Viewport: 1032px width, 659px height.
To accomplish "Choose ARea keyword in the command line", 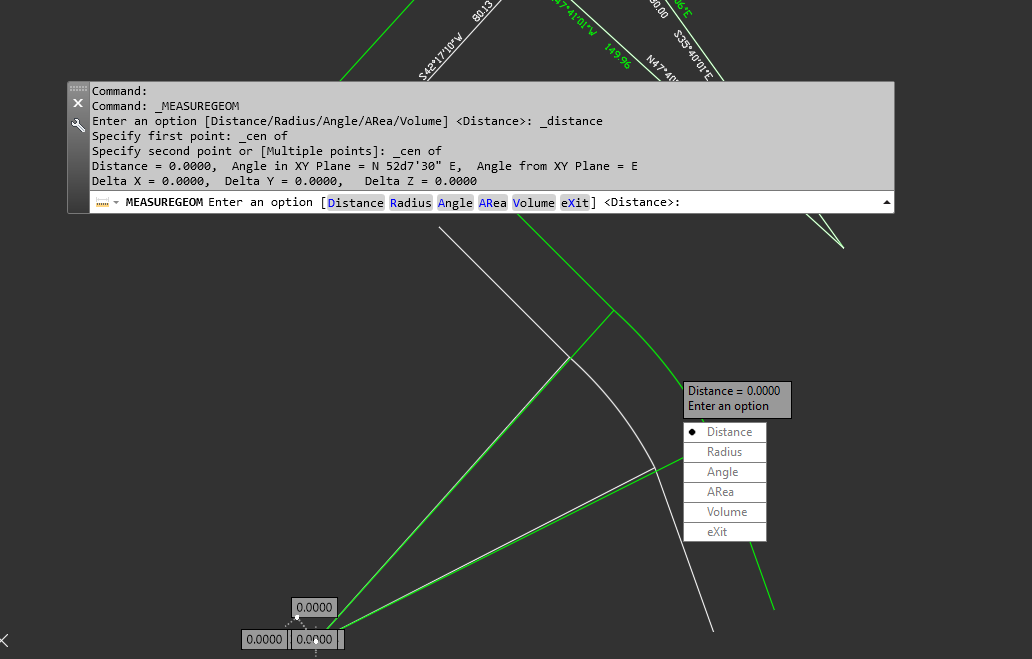I will click(x=492, y=202).
